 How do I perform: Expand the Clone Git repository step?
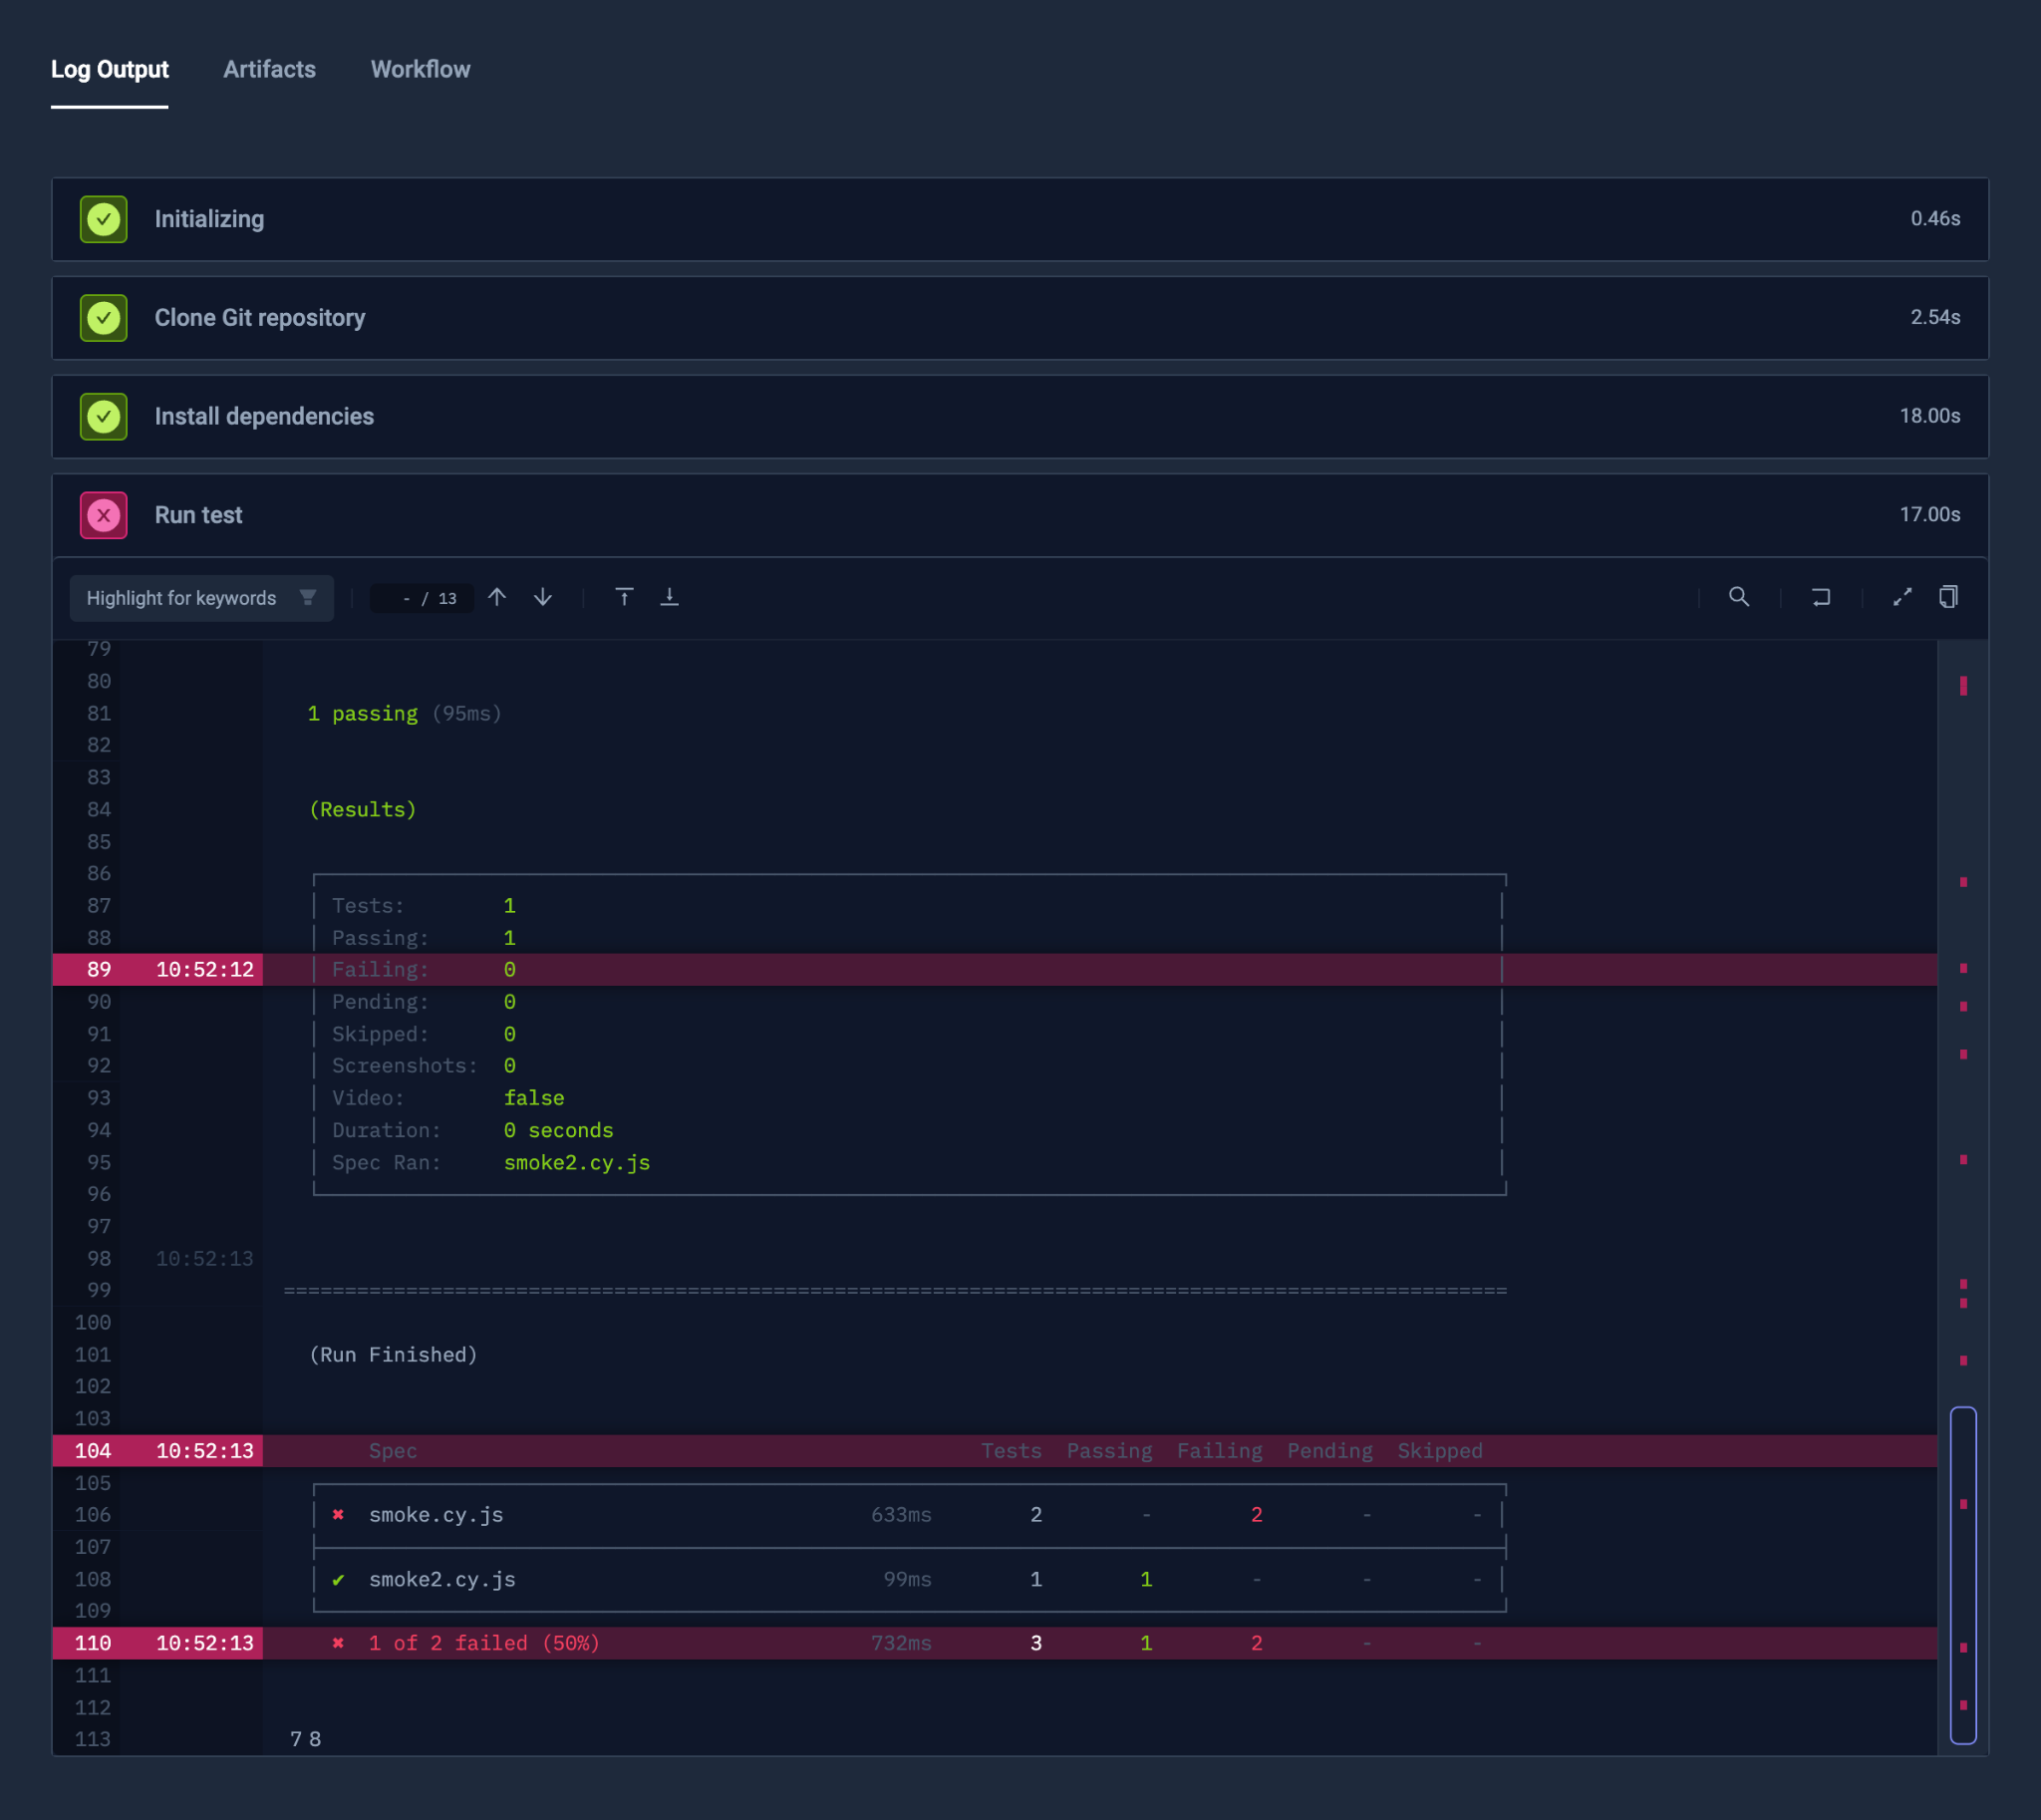pos(1019,316)
